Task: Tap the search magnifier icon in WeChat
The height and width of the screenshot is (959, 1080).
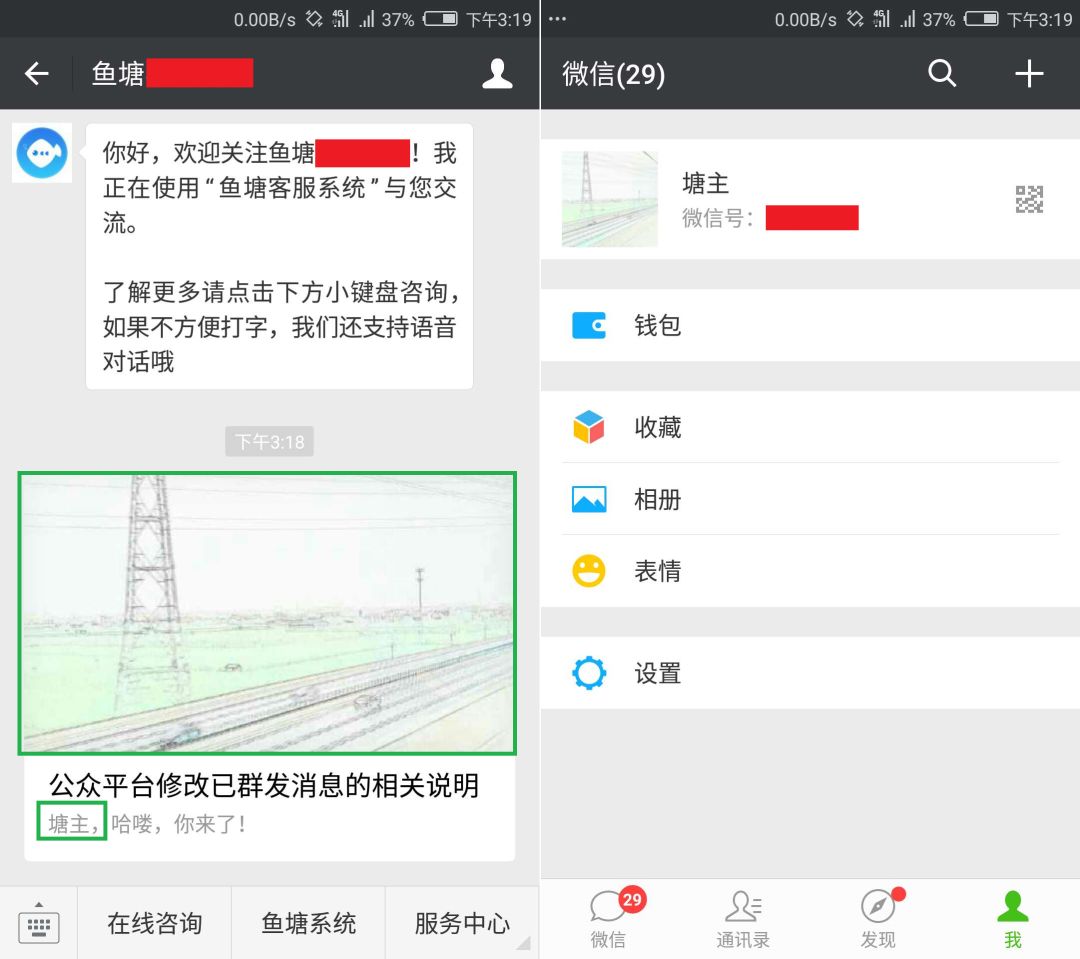Action: click(942, 73)
